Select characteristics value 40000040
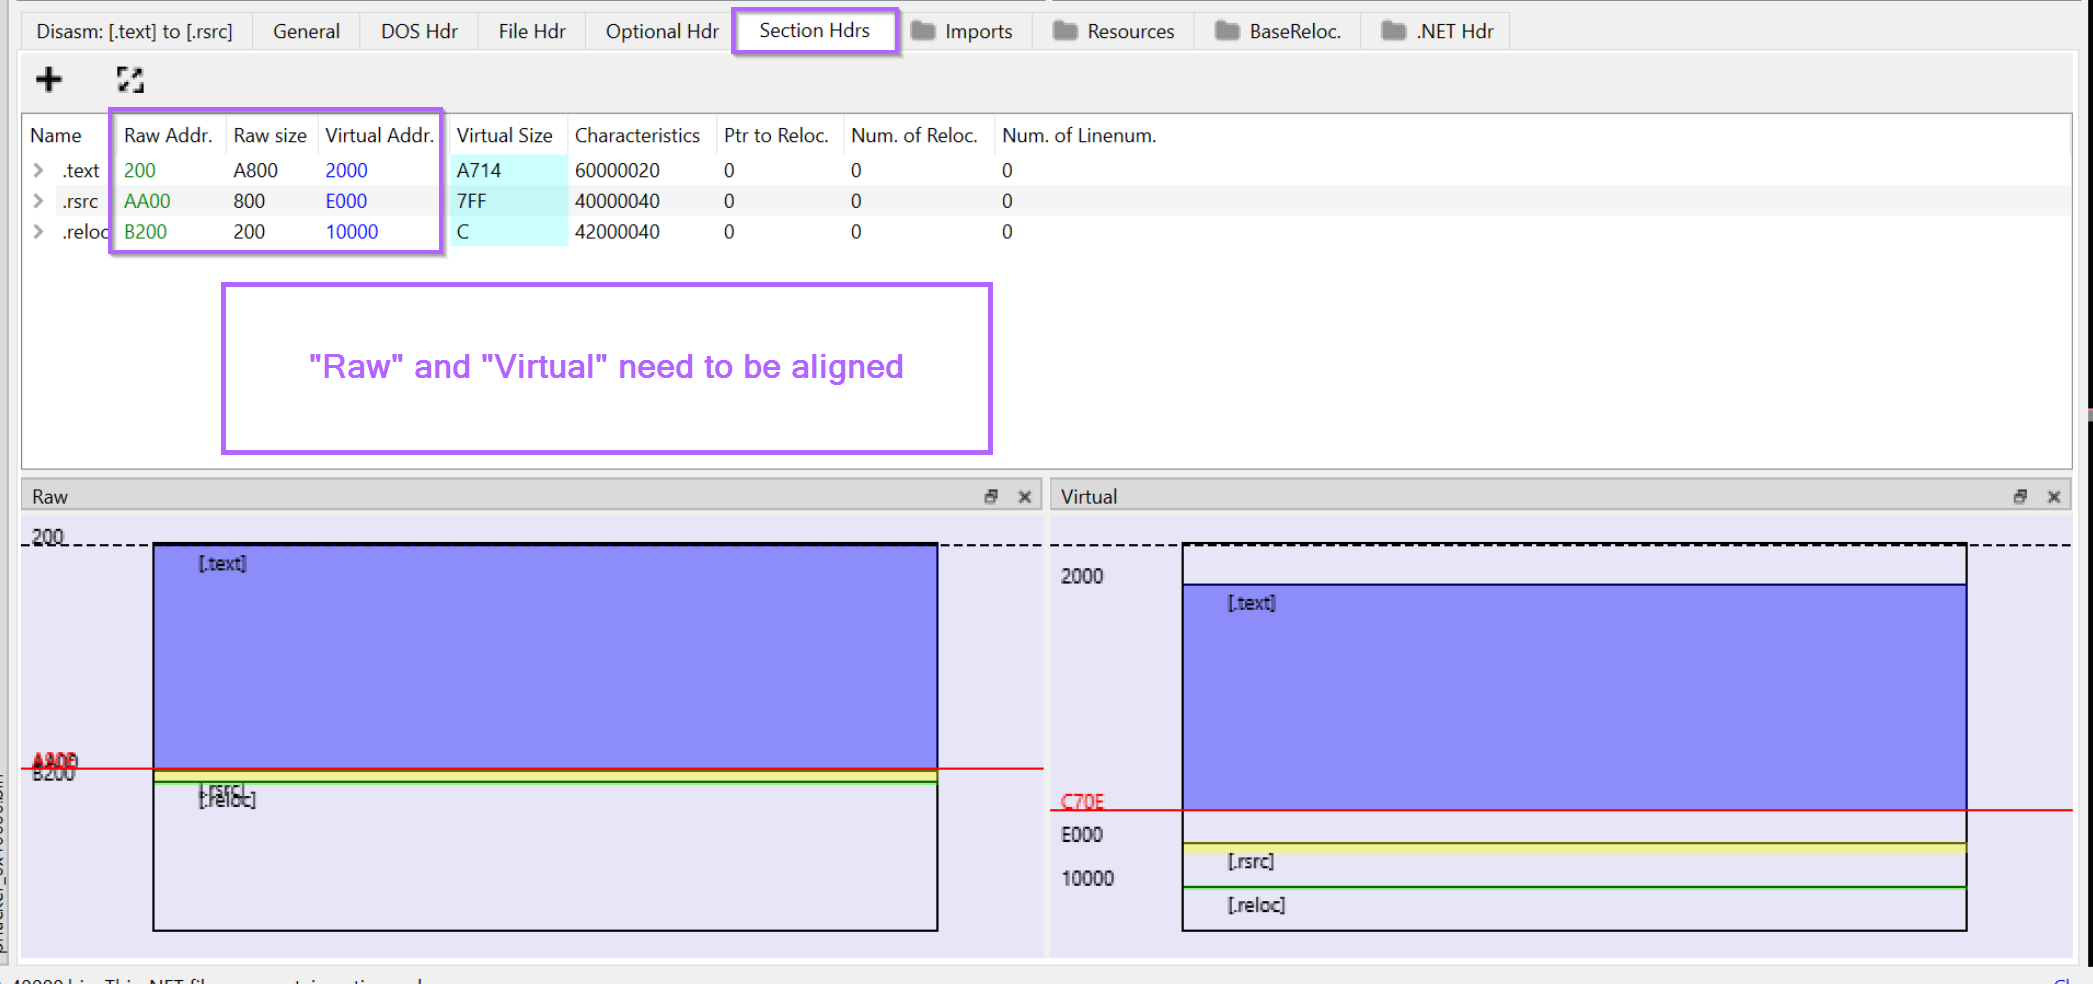2093x984 pixels. tap(617, 201)
